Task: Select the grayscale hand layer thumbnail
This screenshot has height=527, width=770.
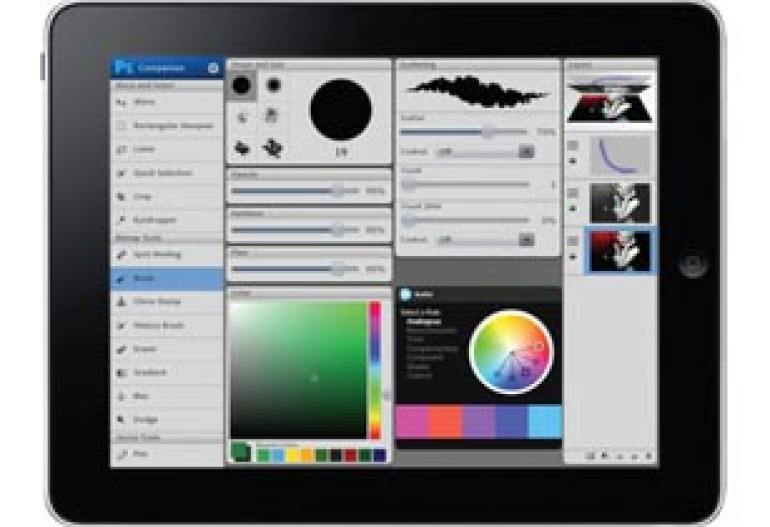Action: click(620, 203)
